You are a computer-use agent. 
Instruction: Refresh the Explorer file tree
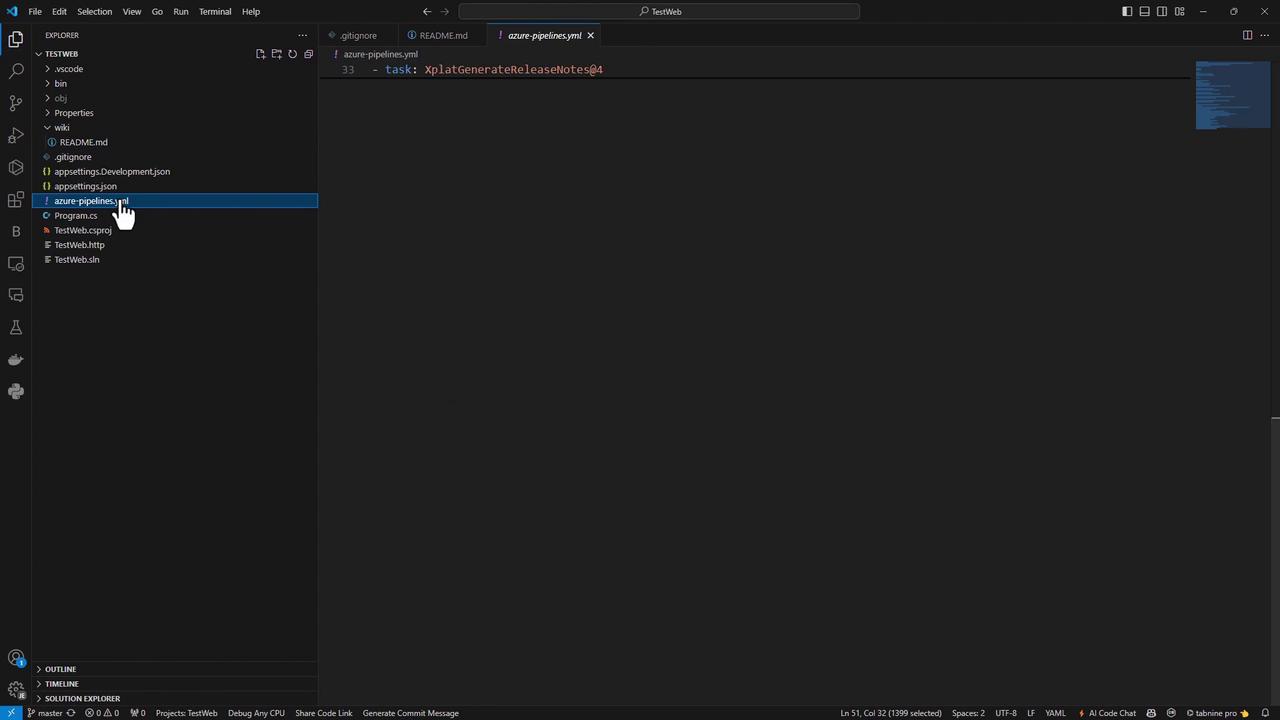(x=292, y=54)
